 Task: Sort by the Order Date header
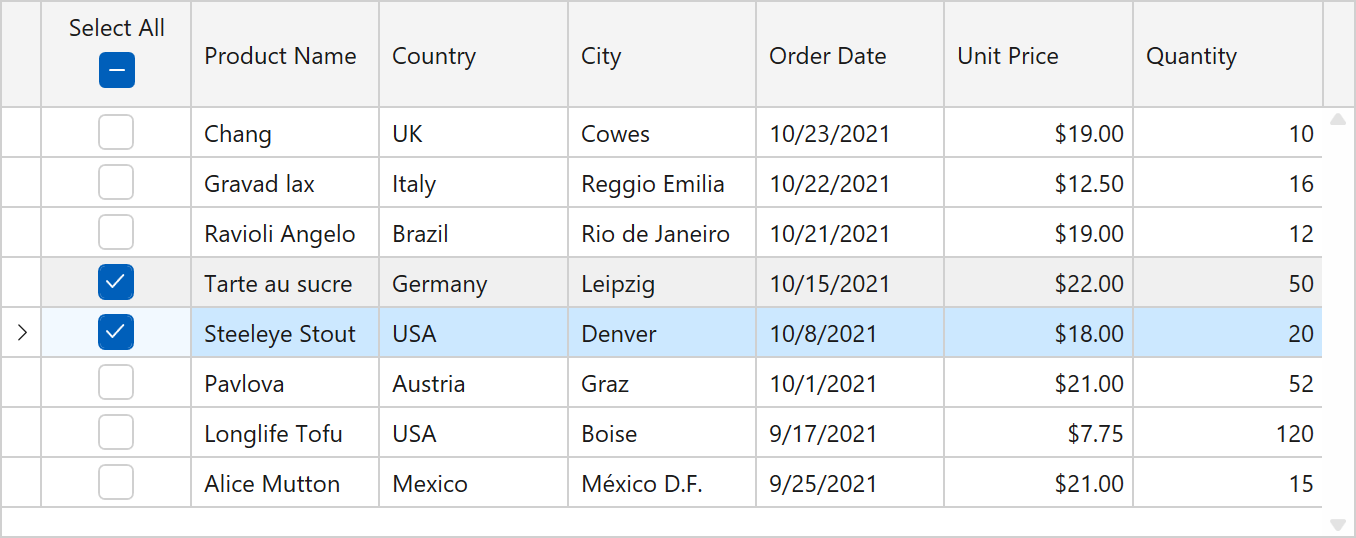[827, 56]
